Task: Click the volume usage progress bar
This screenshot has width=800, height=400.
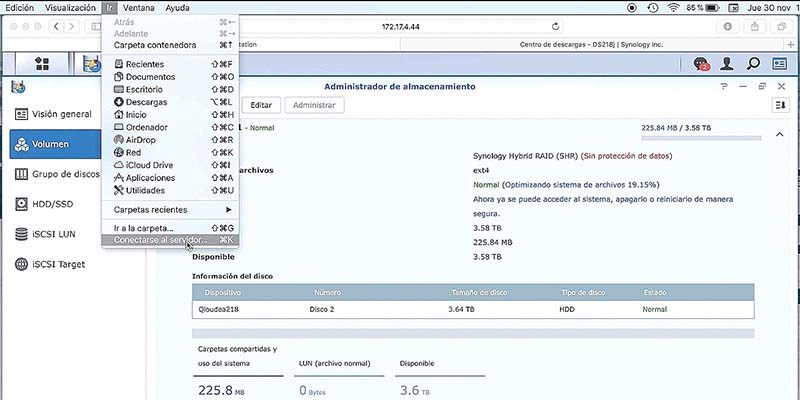Action: coord(701,138)
